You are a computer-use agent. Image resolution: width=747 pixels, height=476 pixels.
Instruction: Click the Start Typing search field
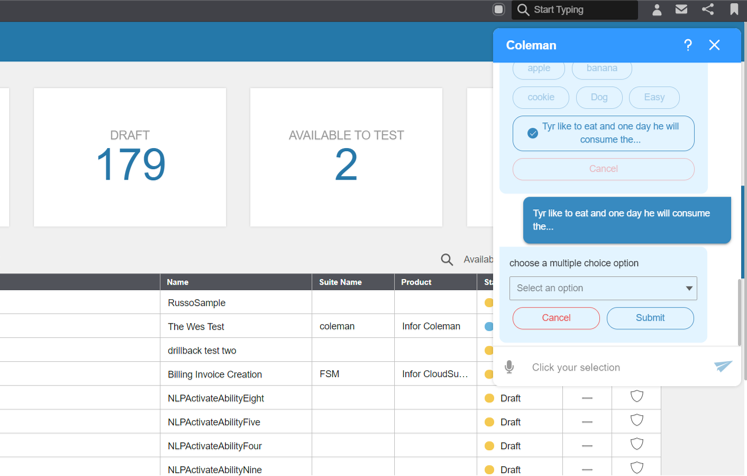[x=575, y=10]
